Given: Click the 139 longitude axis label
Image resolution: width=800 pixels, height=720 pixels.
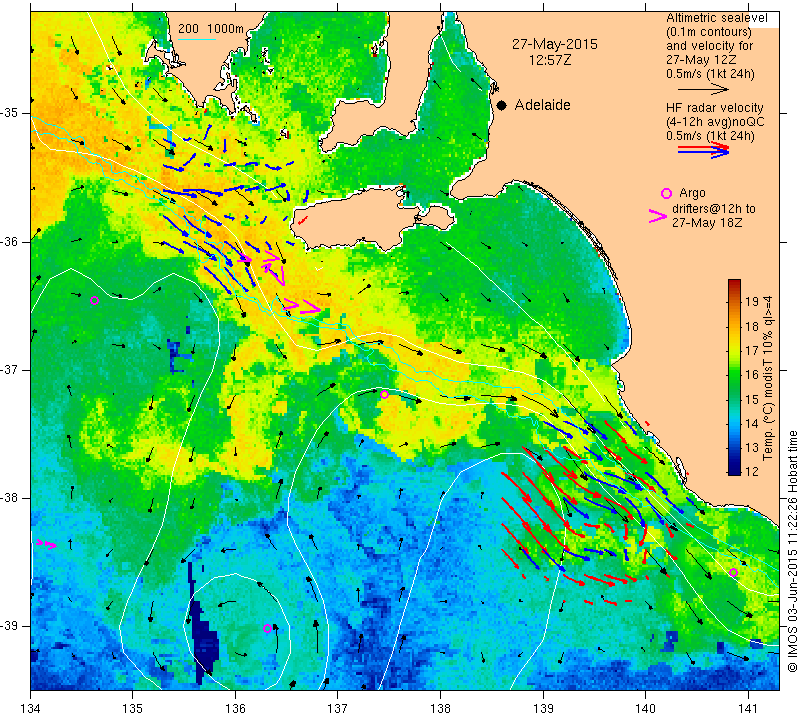Looking at the screenshot, I should tap(543, 708).
